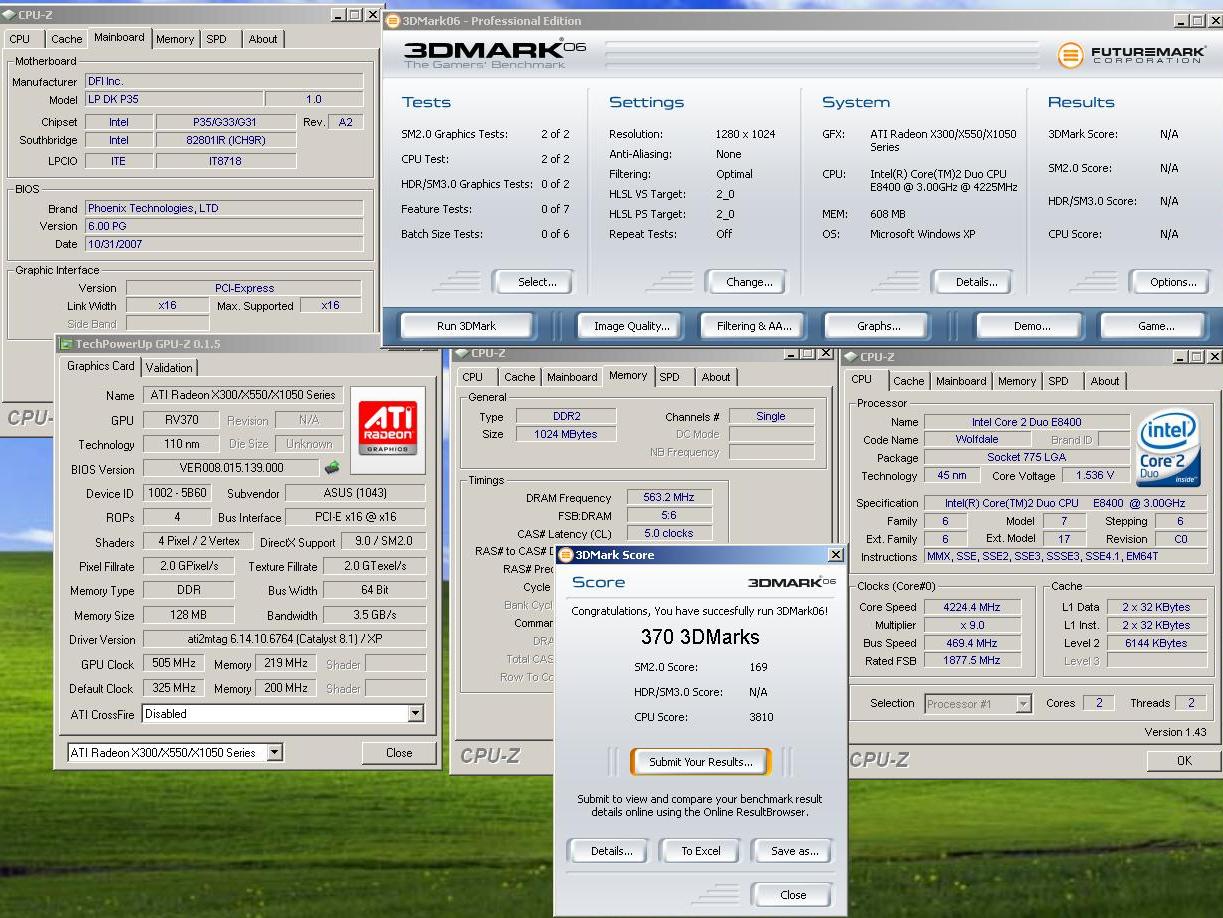The image size is (1223, 918).
Task: Select Memory tab in the processor CPU-Z window
Action: coord(1017,381)
